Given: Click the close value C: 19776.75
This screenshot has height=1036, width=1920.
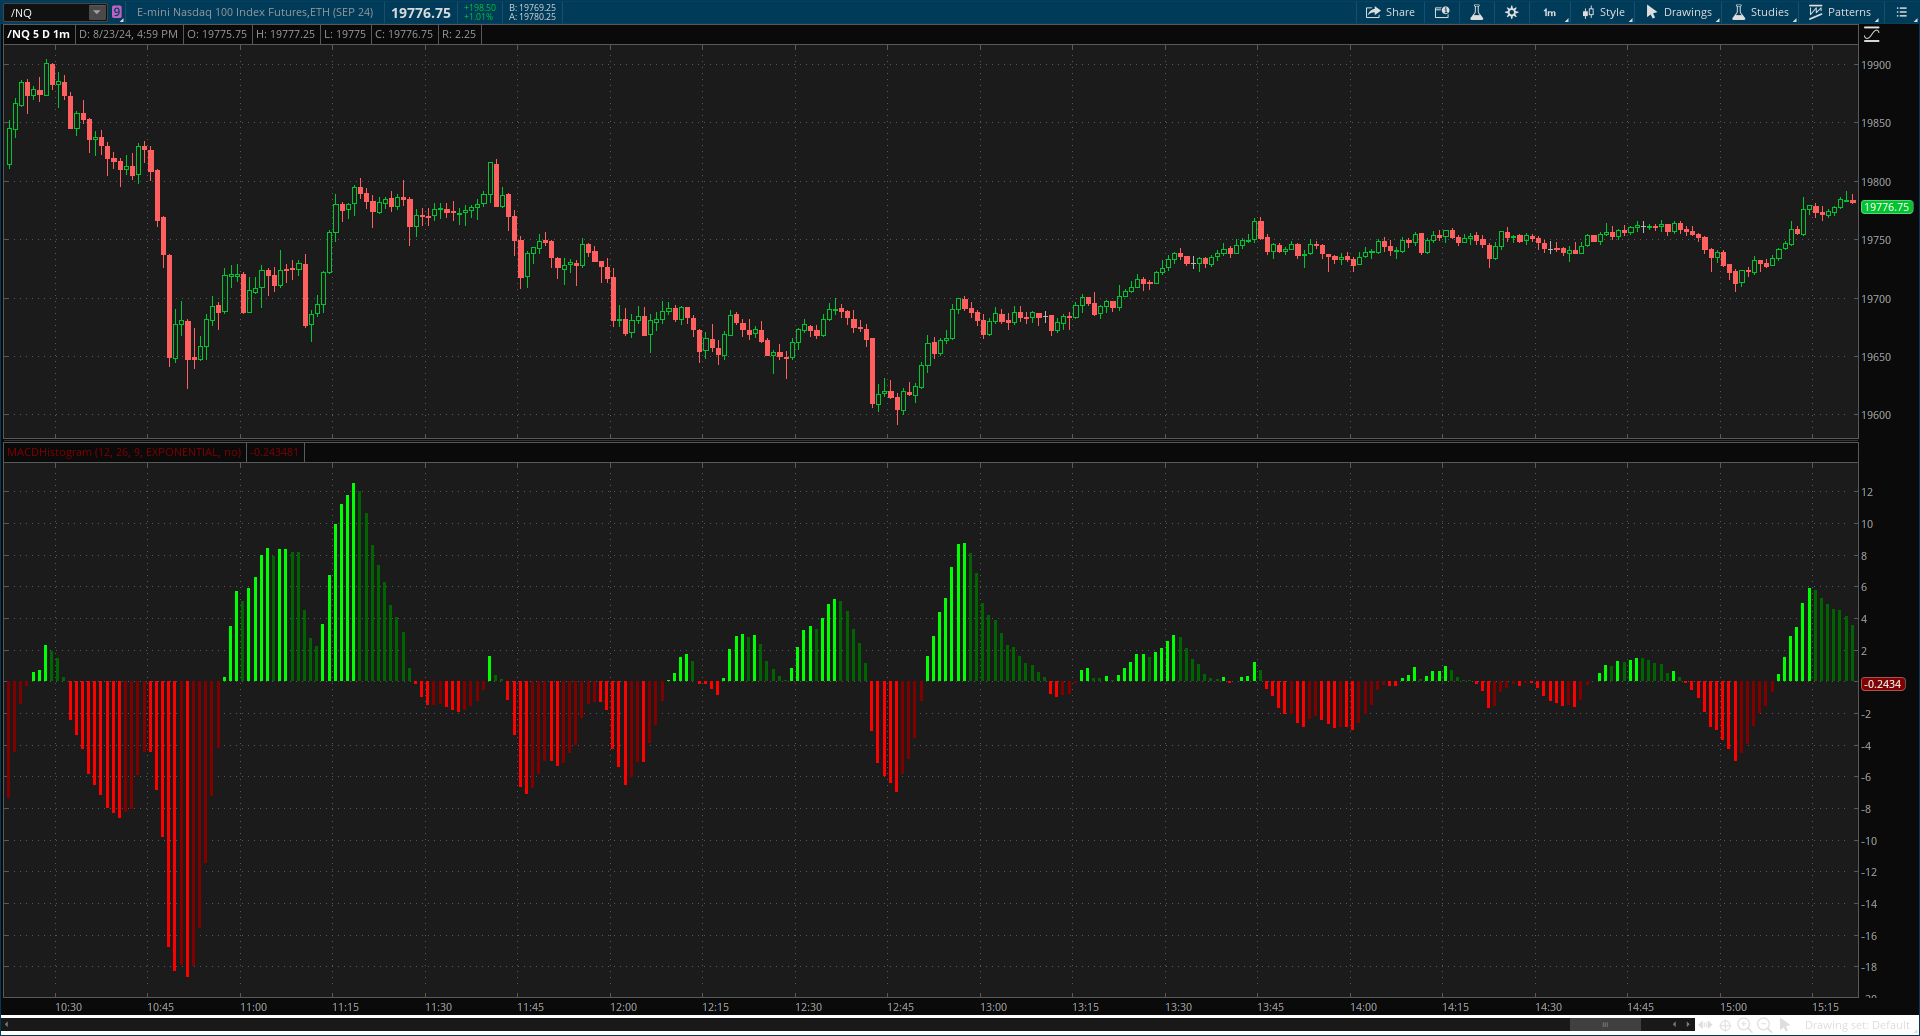Looking at the screenshot, I should pos(404,34).
